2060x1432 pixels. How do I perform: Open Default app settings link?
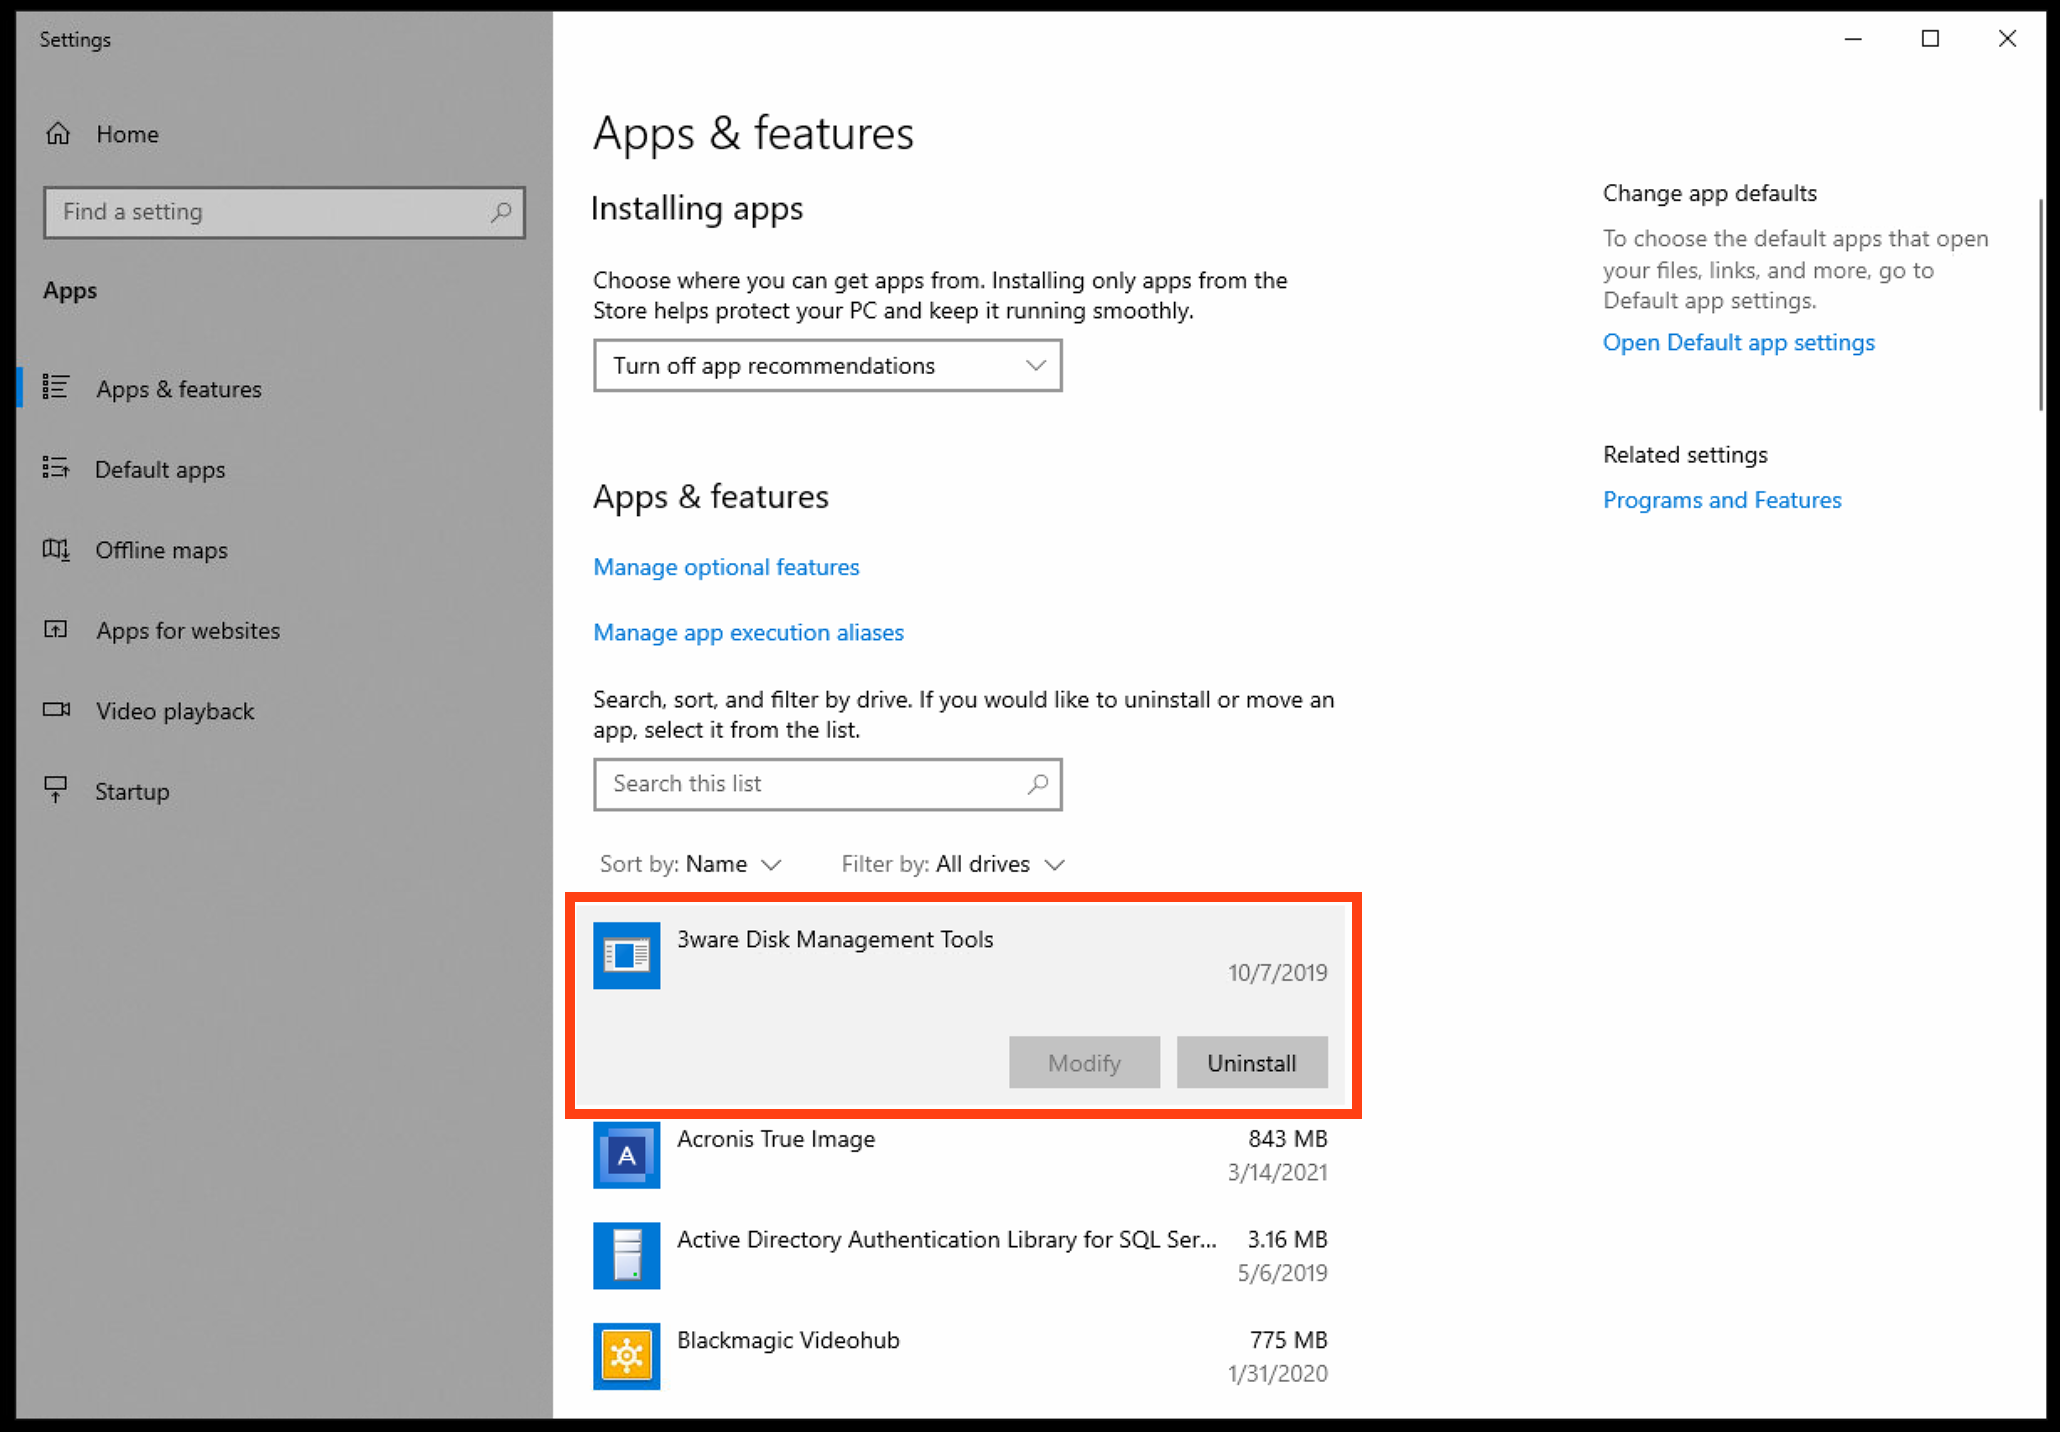point(1738,342)
